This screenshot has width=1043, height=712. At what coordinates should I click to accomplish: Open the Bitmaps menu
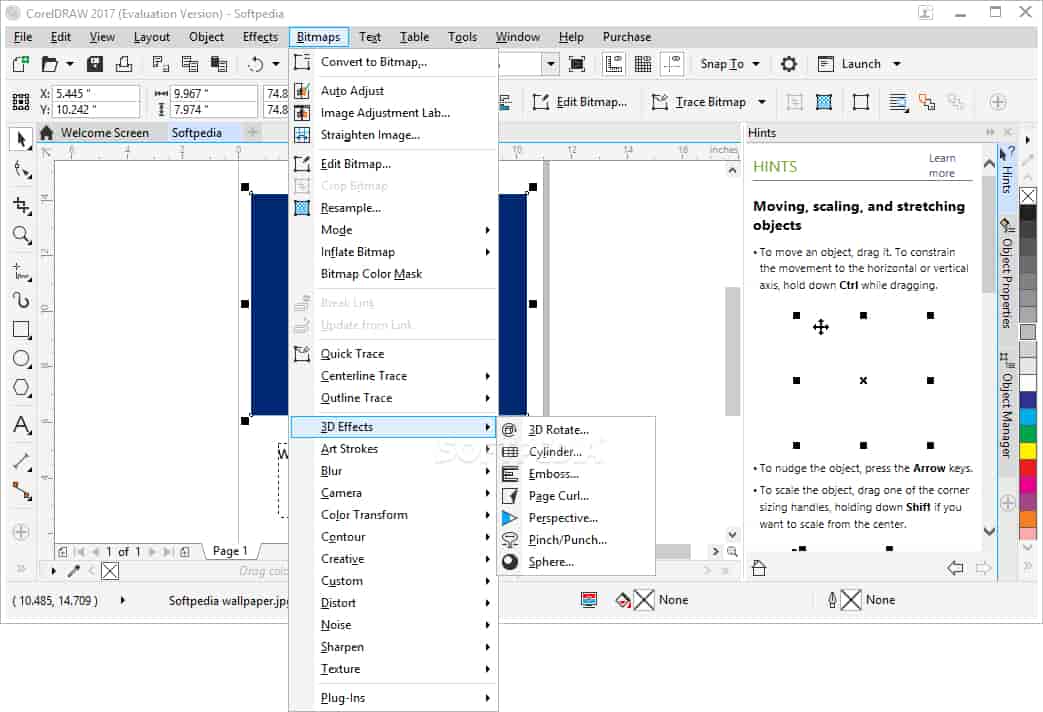click(319, 37)
